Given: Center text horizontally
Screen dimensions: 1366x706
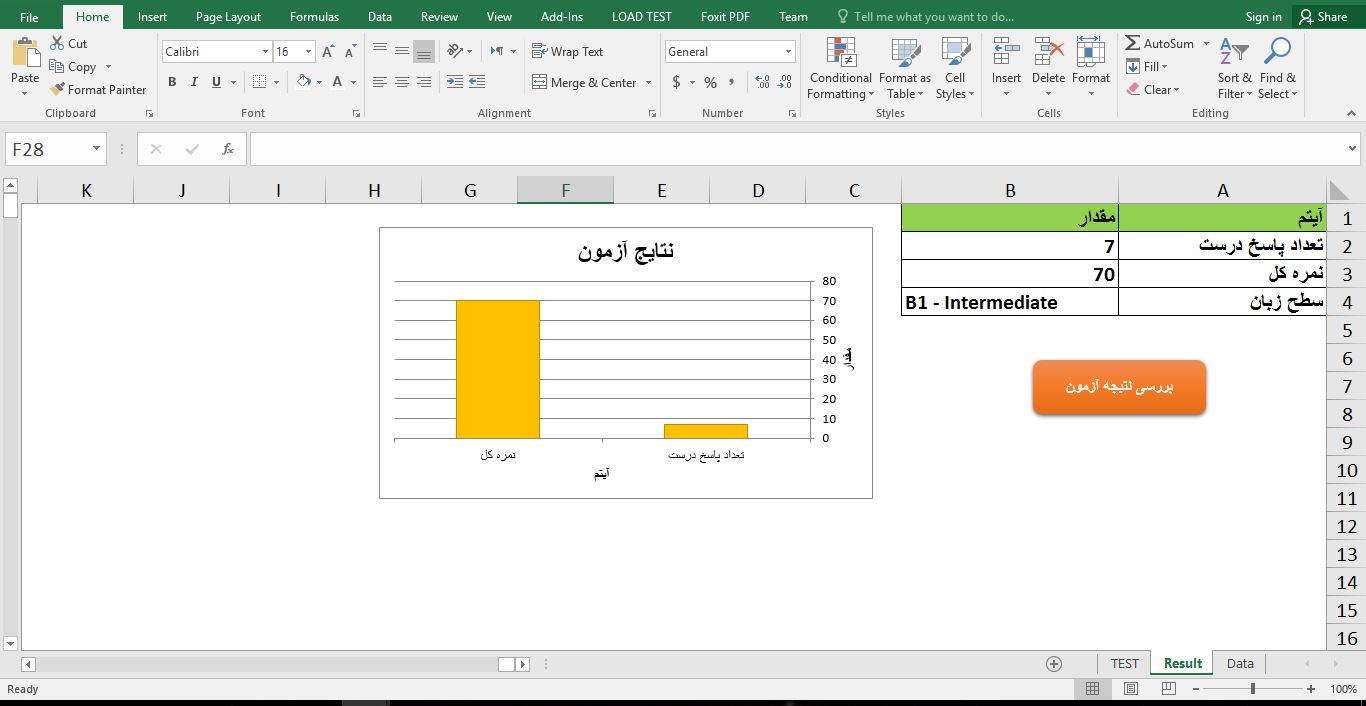Looking at the screenshot, I should [x=402, y=82].
